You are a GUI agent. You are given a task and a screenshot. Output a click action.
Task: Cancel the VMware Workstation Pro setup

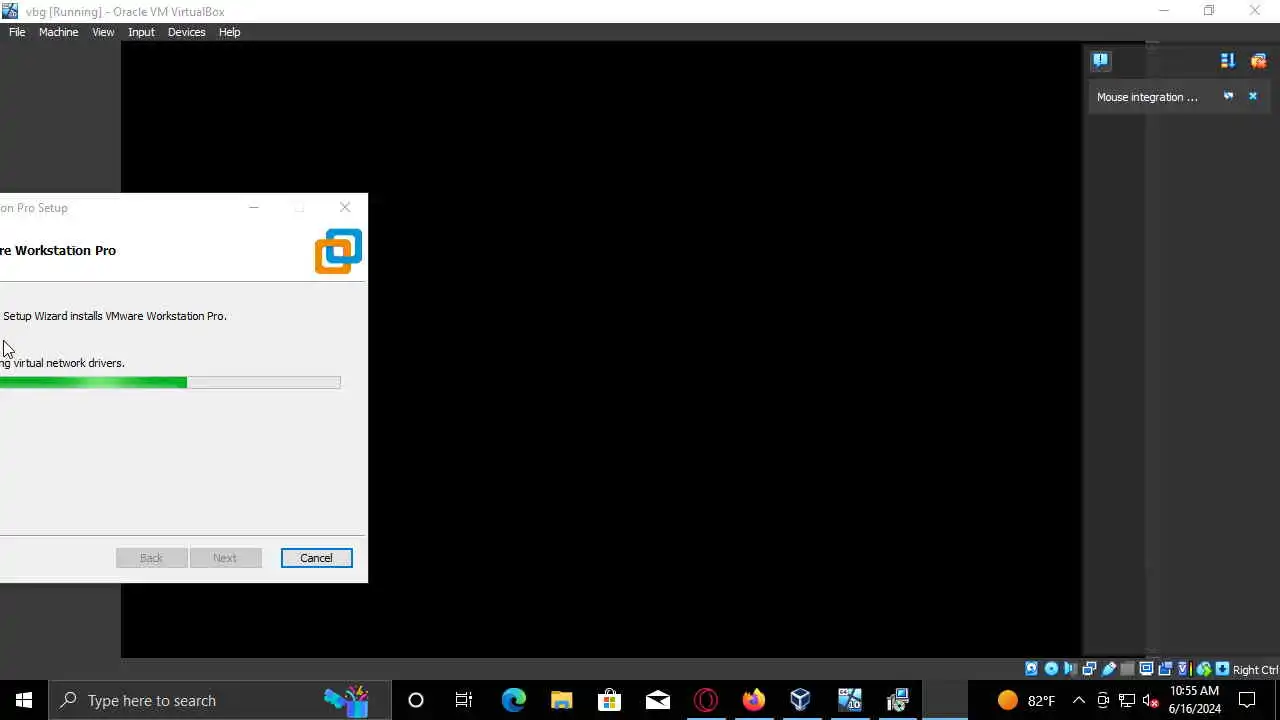[316, 558]
